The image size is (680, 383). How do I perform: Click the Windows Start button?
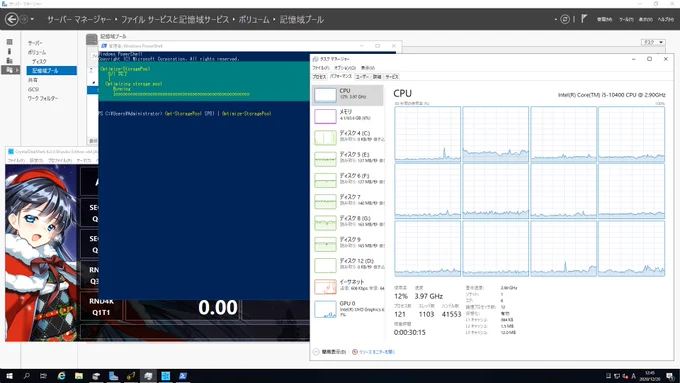click(9, 376)
